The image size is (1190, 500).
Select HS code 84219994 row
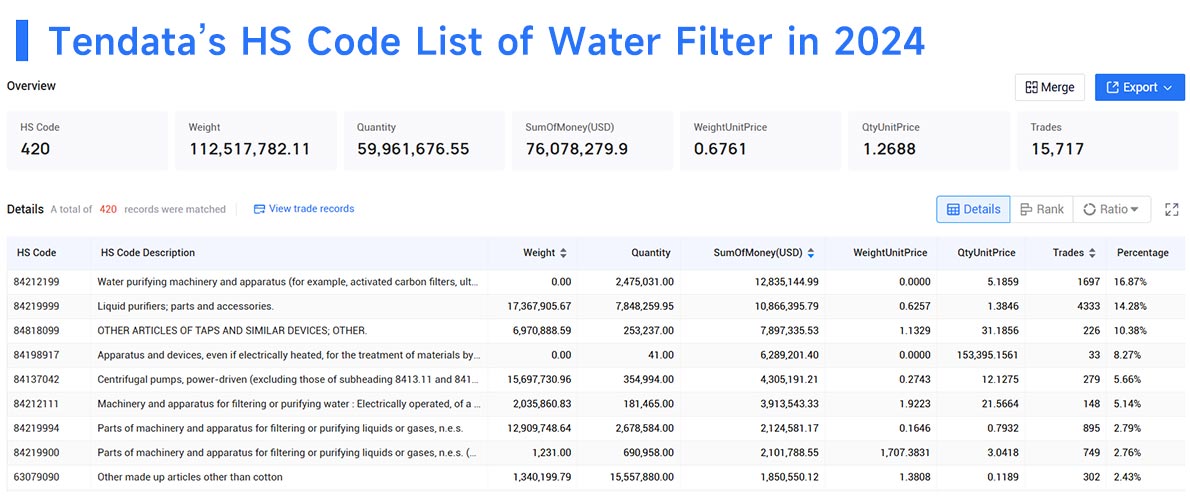coord(596,428)
